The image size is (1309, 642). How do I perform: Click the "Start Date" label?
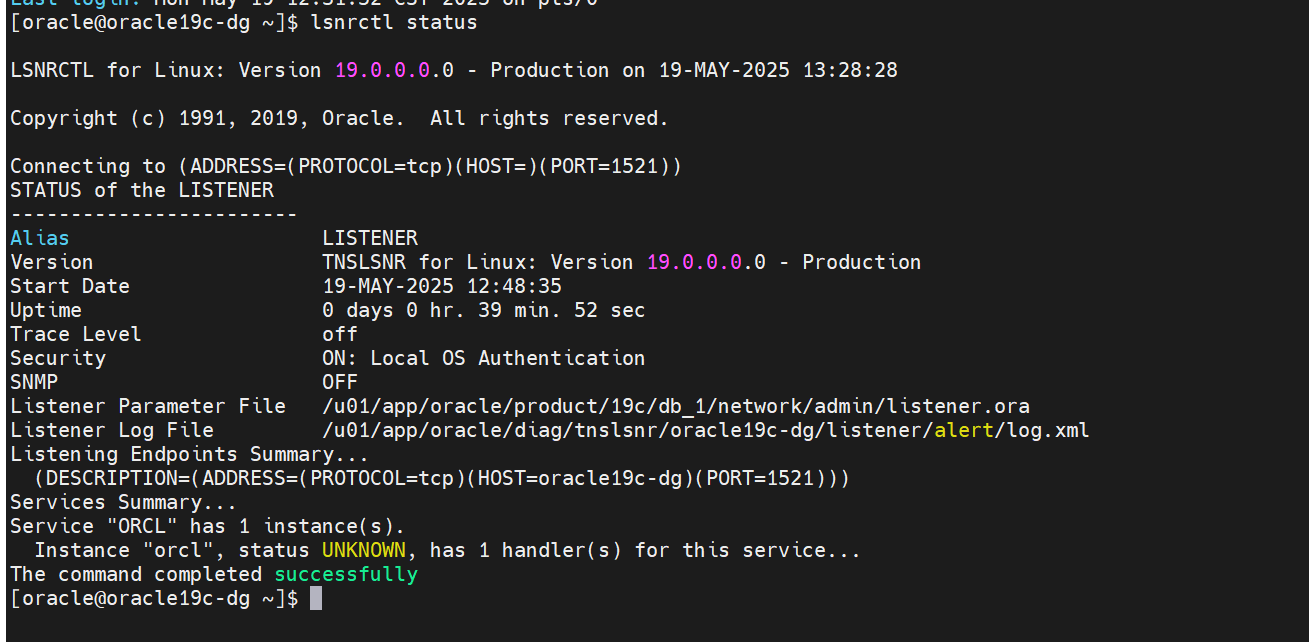[x=70, y=286]
